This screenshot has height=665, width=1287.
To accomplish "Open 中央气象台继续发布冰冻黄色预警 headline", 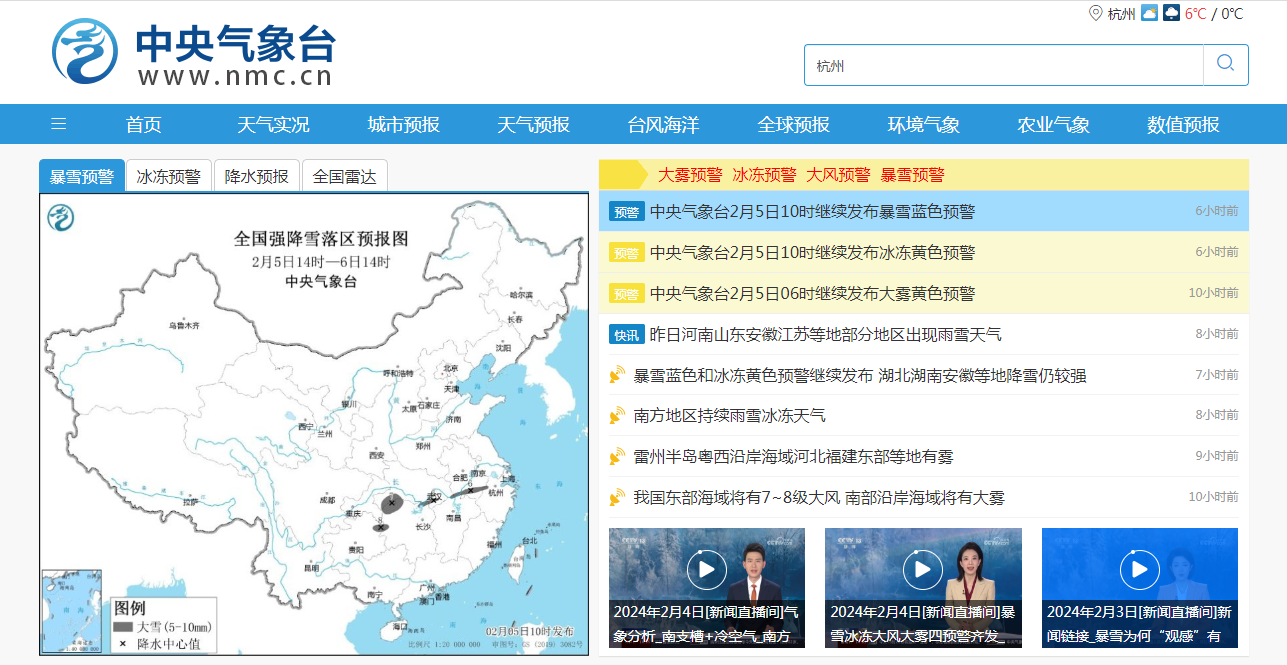I will coord(812,253).
